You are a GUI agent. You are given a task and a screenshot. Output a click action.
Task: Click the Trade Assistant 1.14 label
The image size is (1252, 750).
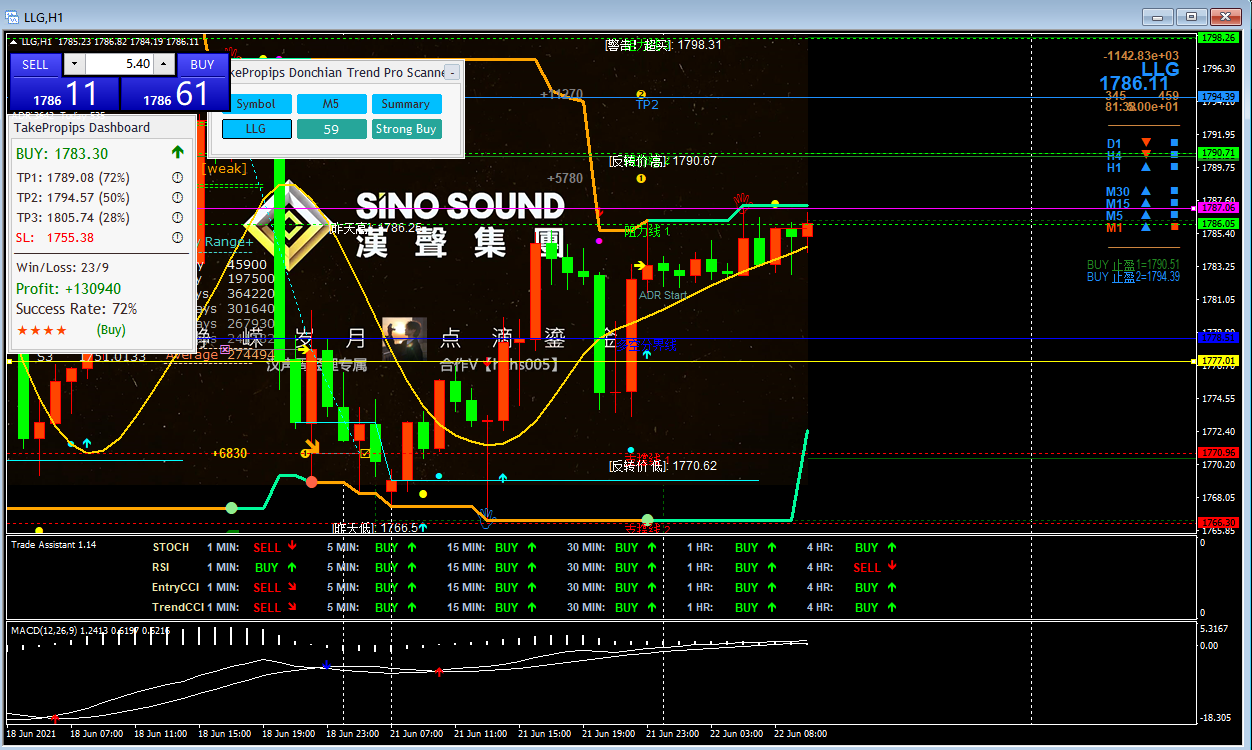click(53, 544)
